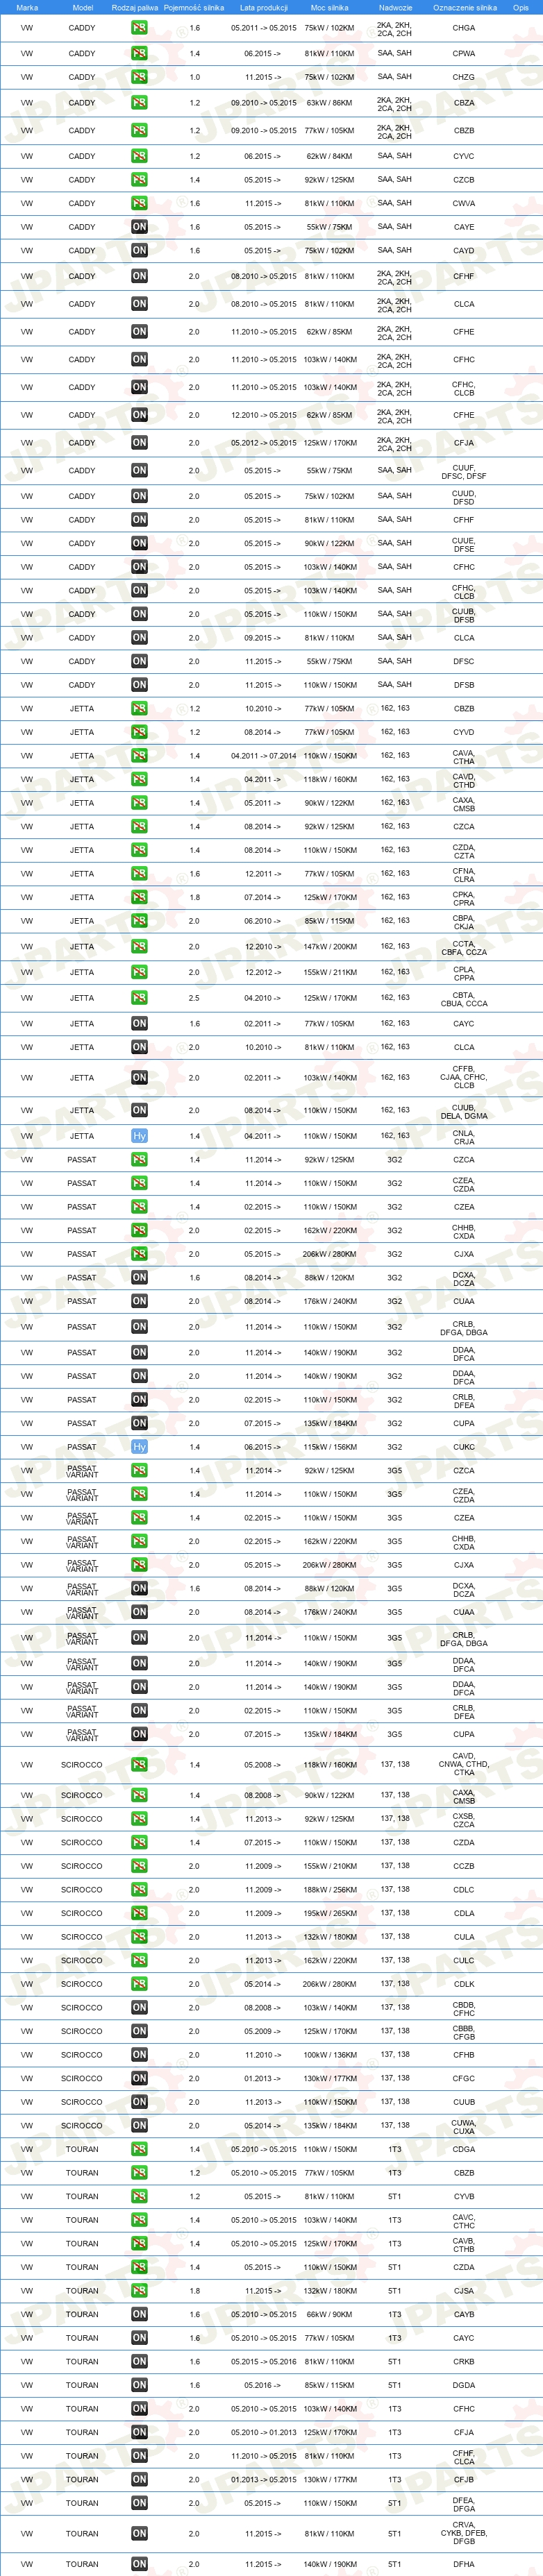Click the ON diesel icon in the CAYE row

139,227
